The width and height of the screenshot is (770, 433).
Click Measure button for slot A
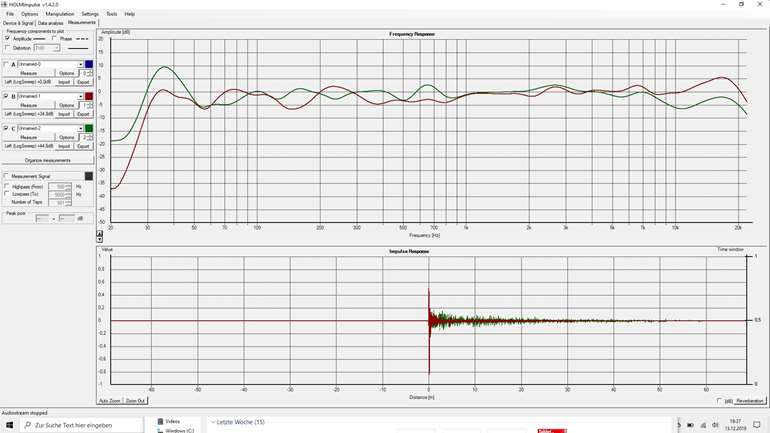(28, 73)
